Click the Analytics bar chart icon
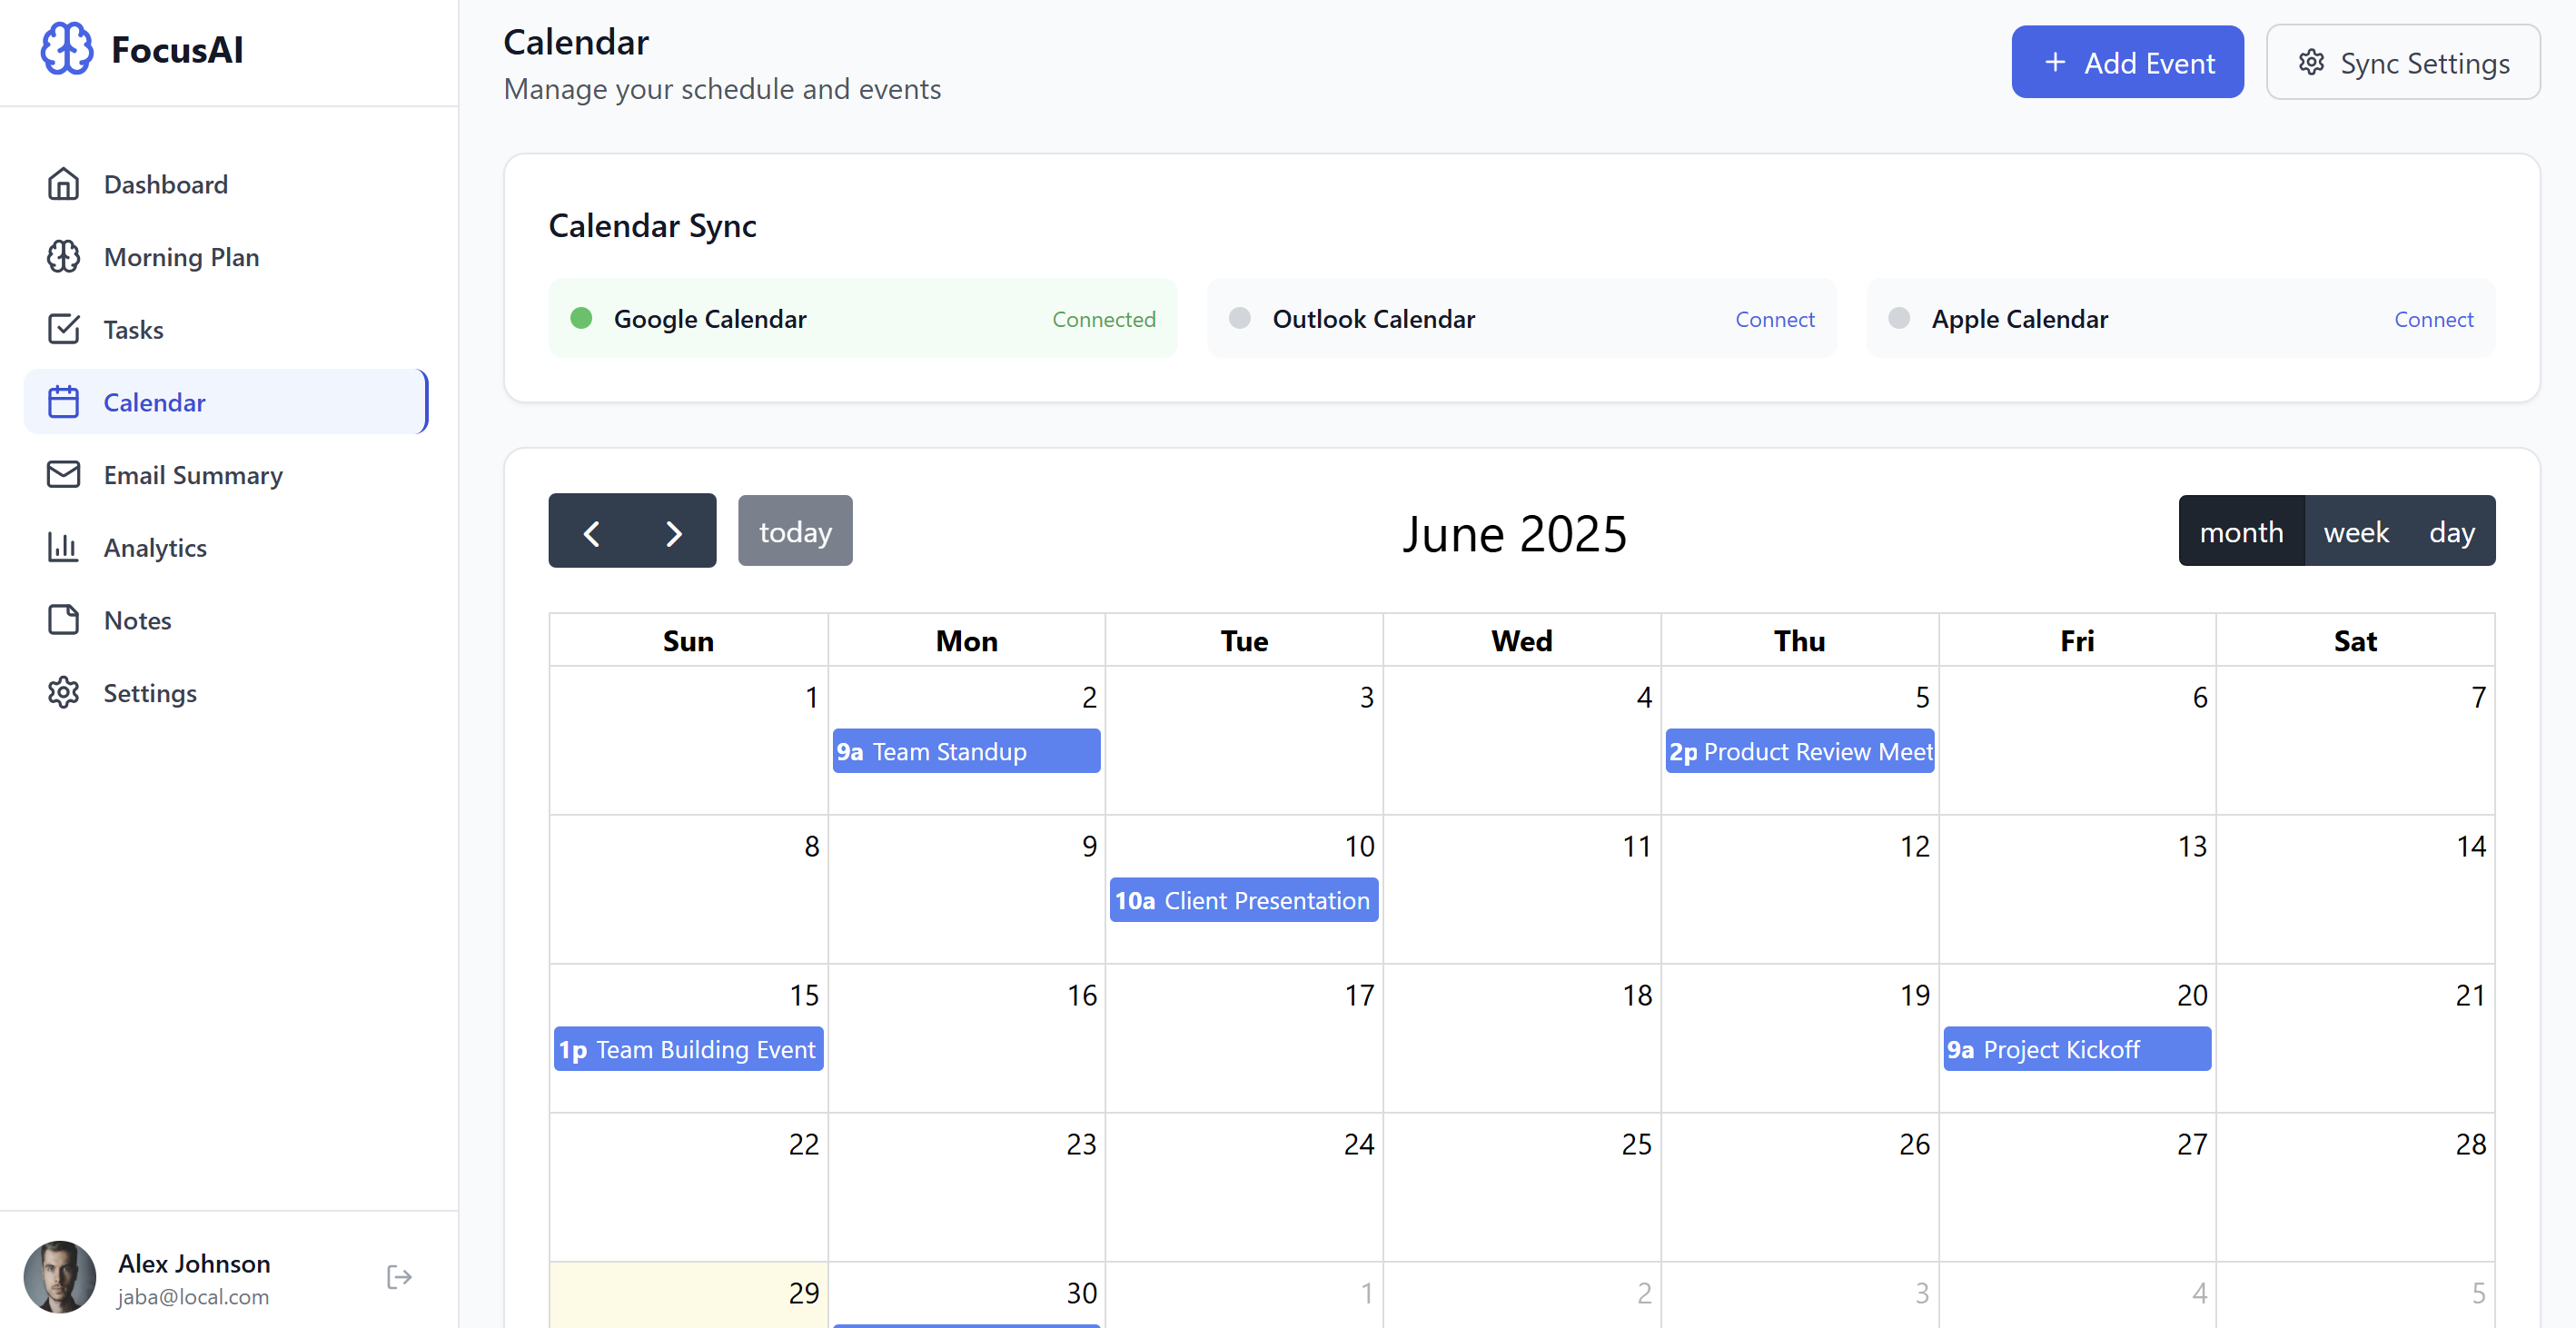This screenshot has height=1328, width=2576. [64, 547]
